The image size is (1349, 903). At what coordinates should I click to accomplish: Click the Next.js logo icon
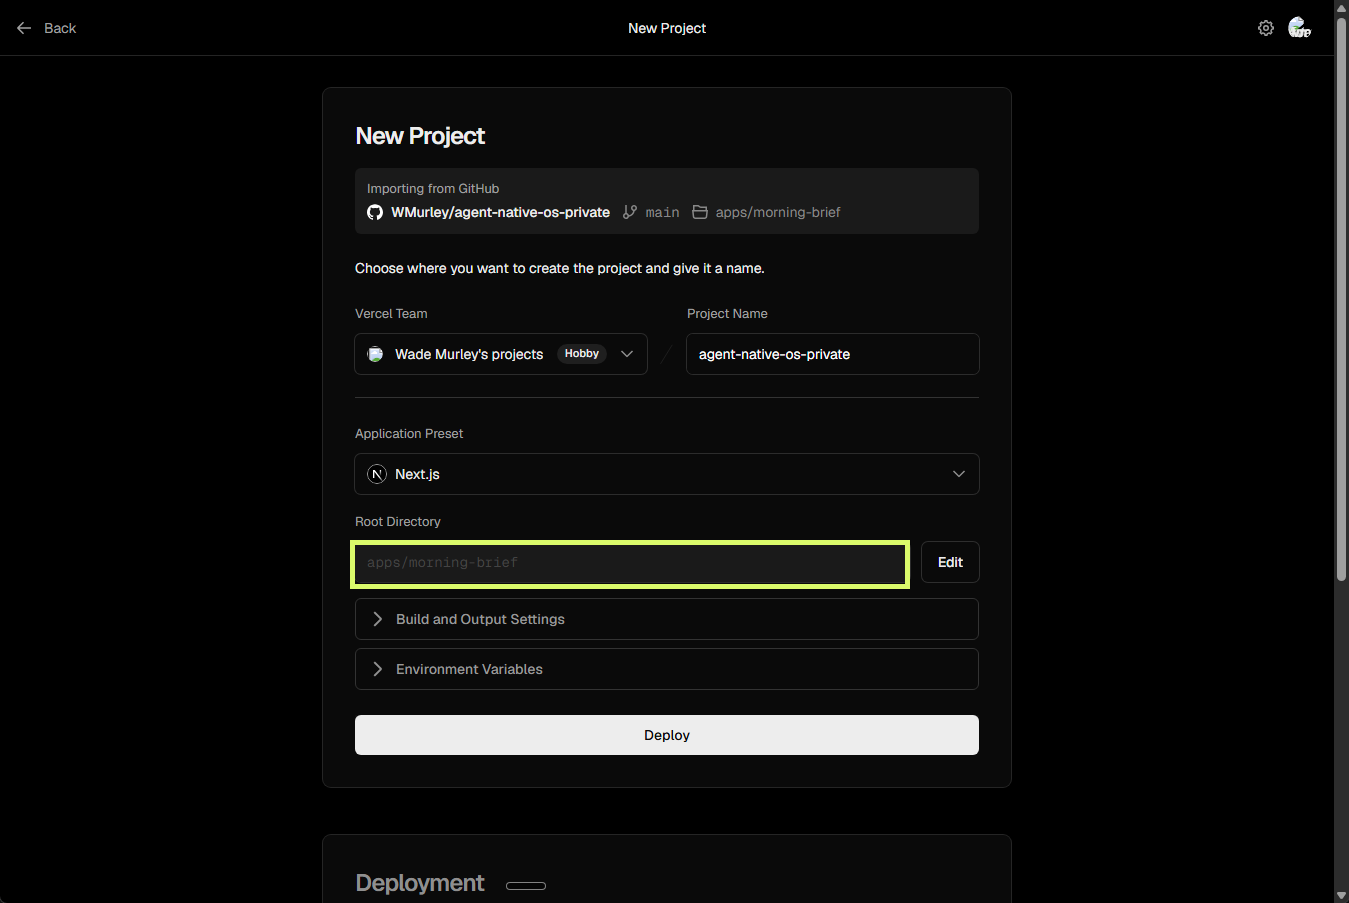pos(377,474)
